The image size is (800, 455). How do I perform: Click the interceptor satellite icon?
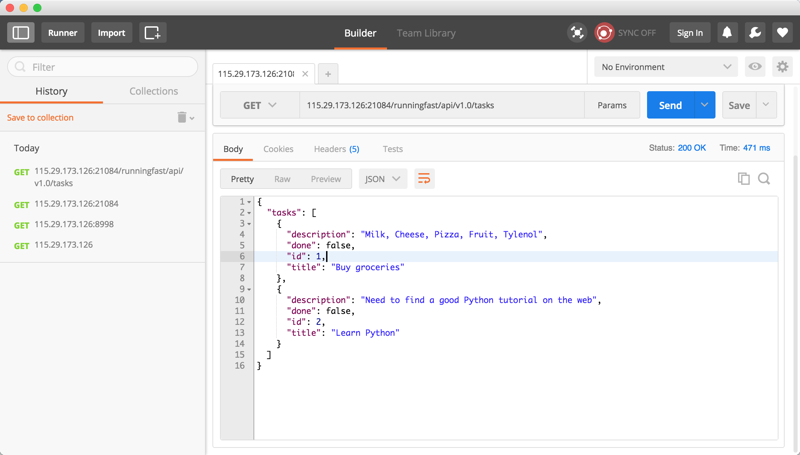pyautogui.click(x=577, y=33)
